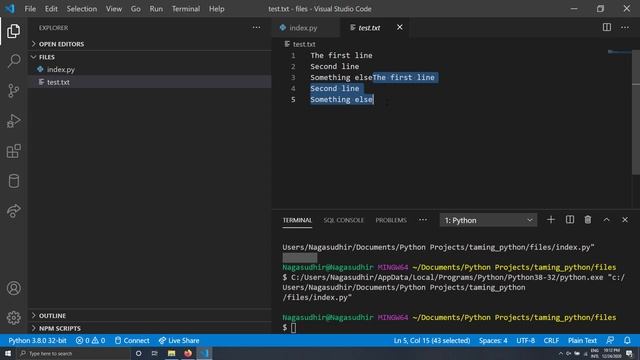Split the editor to the right
The image size is (640, 360).
click(607, 27)
